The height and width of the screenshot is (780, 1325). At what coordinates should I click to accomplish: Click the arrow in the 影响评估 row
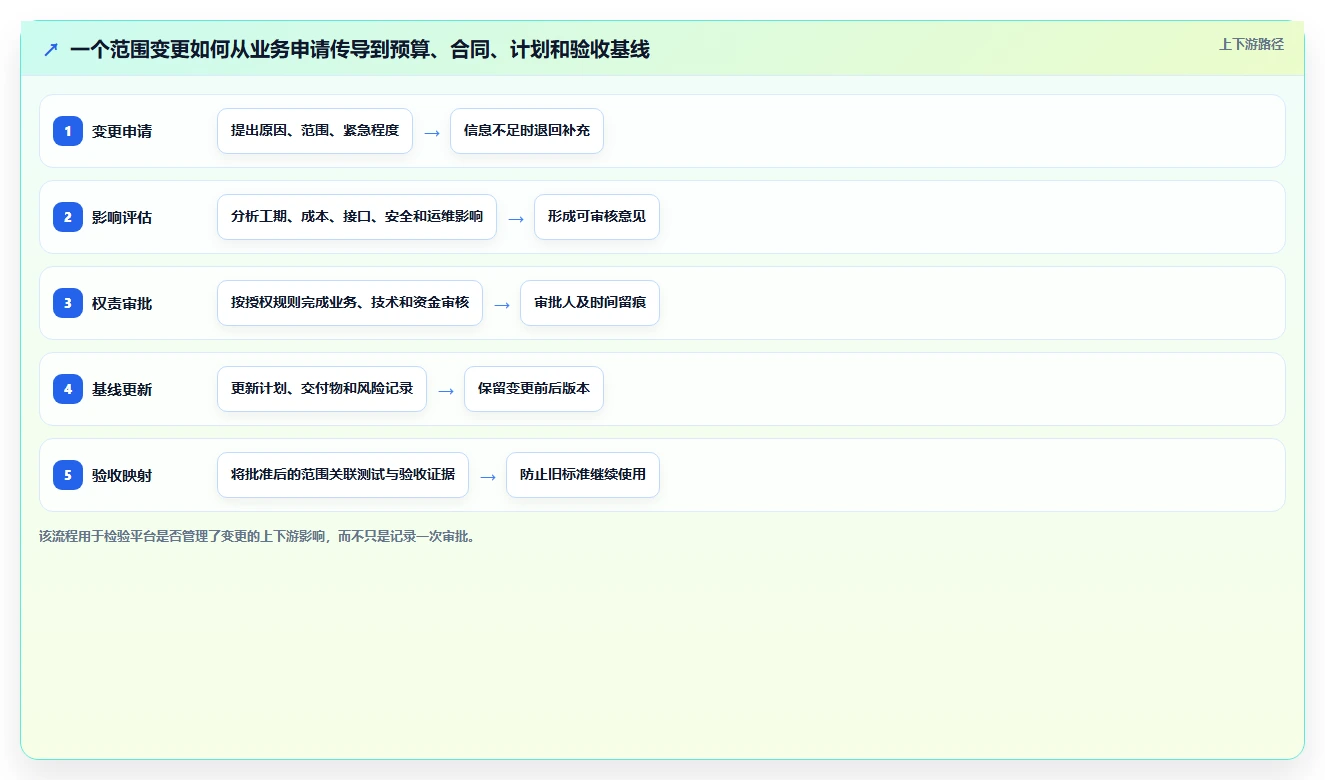[x=516, y=218]
